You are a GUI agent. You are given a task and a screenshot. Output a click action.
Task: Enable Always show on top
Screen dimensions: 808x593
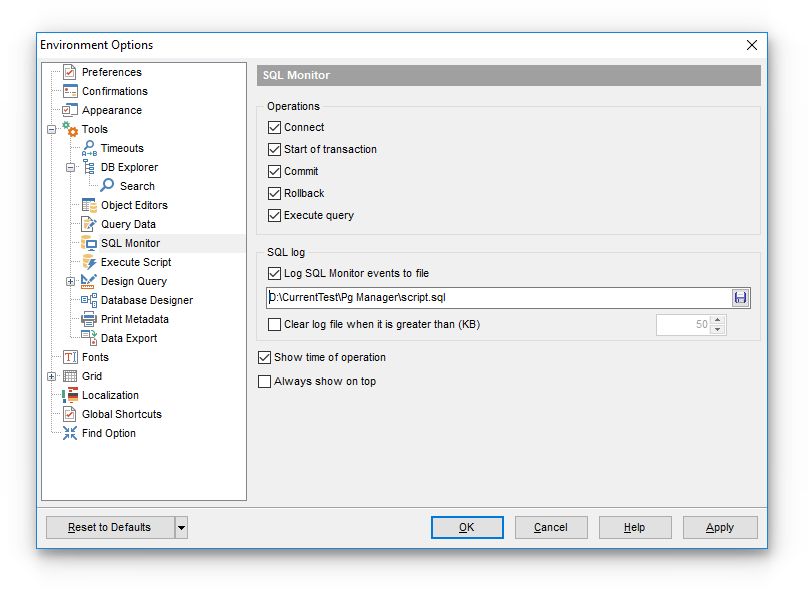pos(265,381)
